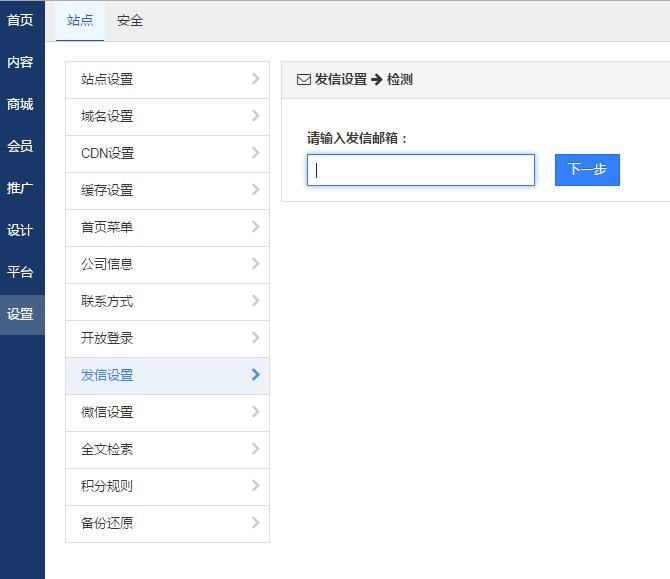The height and width of the screenshot is (579, 670).
Task: Open 首页 in the left navigation
Action: [21, 20]
